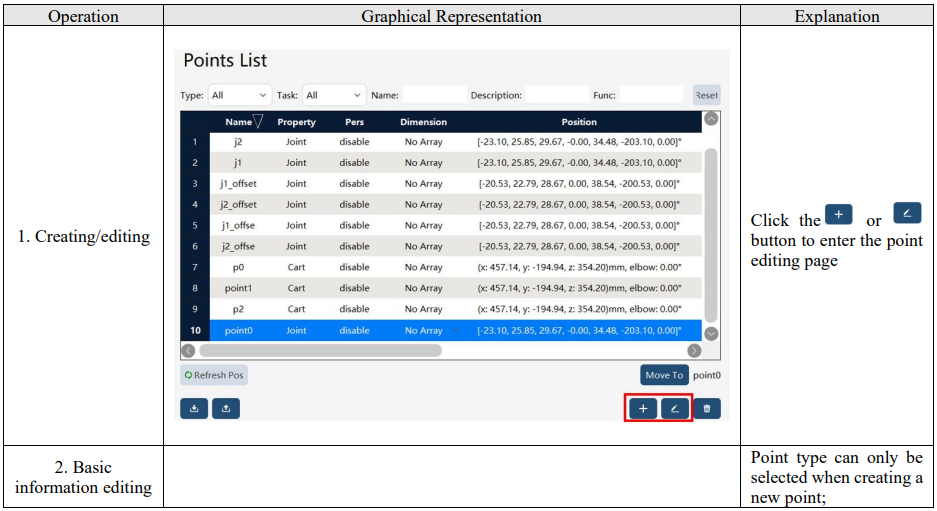Viewport: 937px width, 511px height.
Task: Open the Type filter dropdown
Action: [240, 95]
